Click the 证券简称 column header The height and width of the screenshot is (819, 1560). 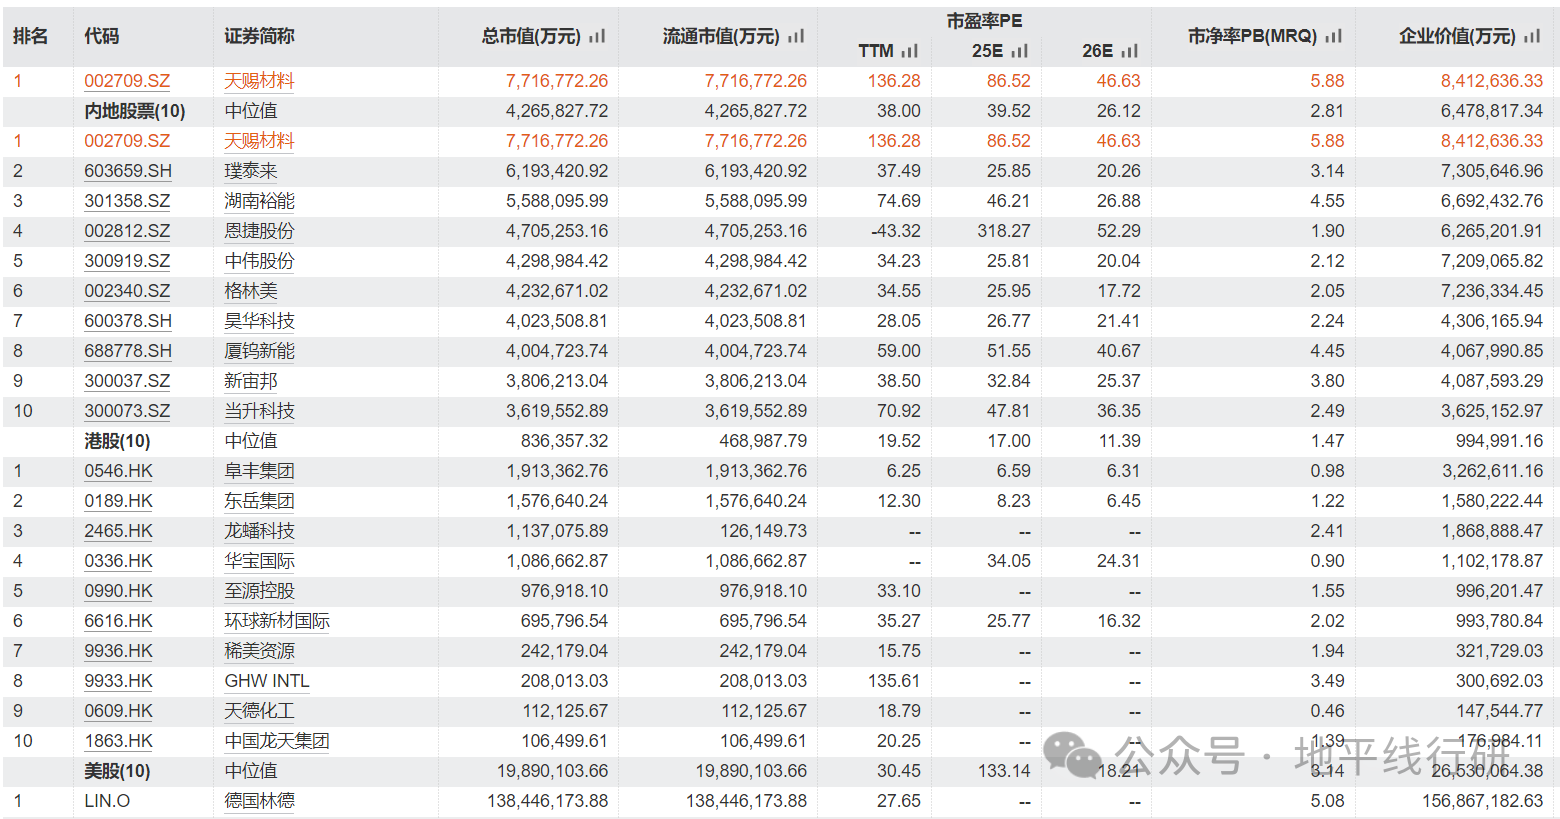pyautogui.click(x=259, y=36)
